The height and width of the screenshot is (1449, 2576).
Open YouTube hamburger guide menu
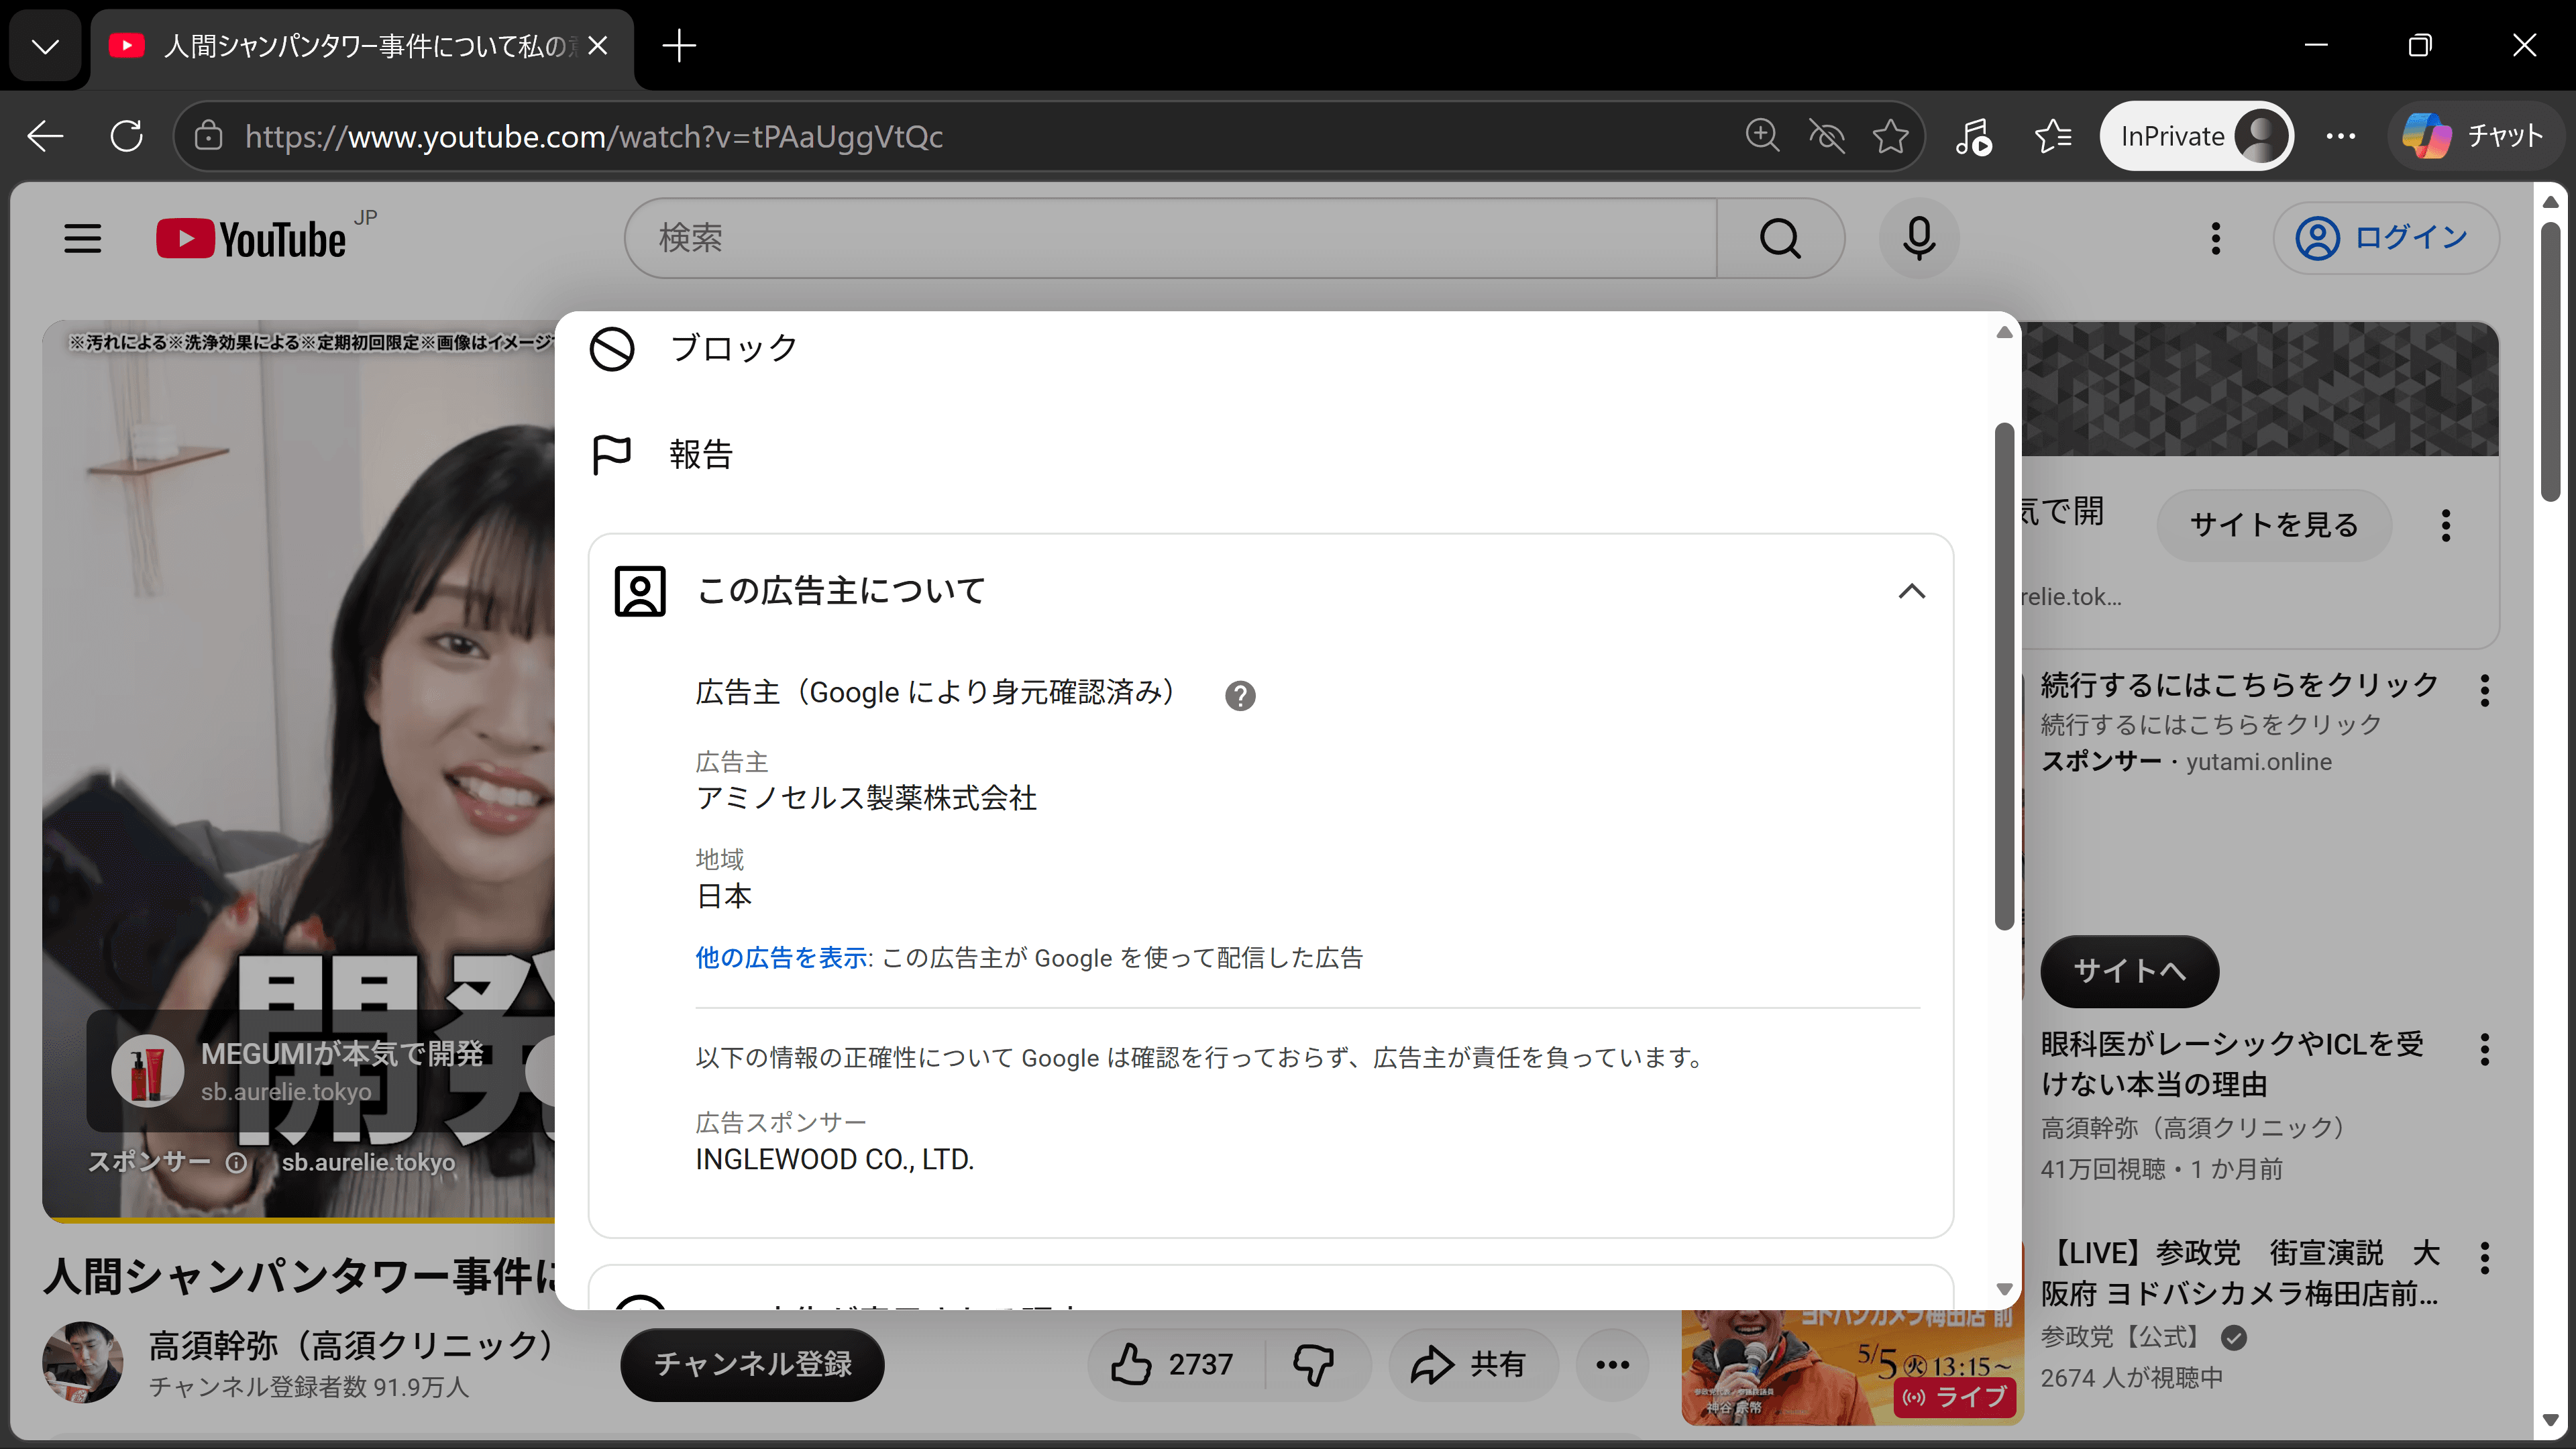pyautogui.click(x=82, y=238)
